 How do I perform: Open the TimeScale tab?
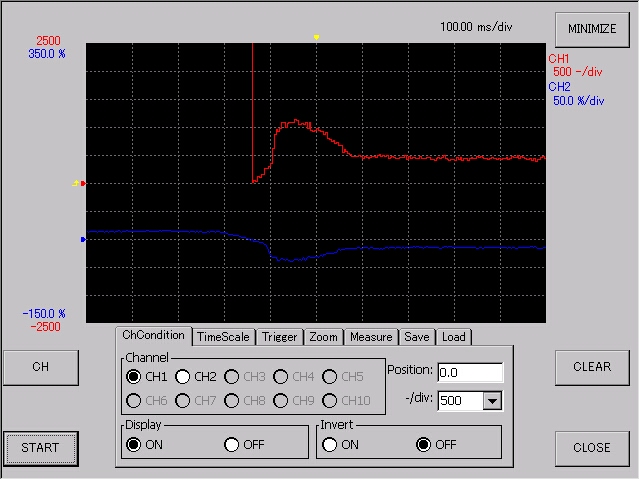[223, 337]
